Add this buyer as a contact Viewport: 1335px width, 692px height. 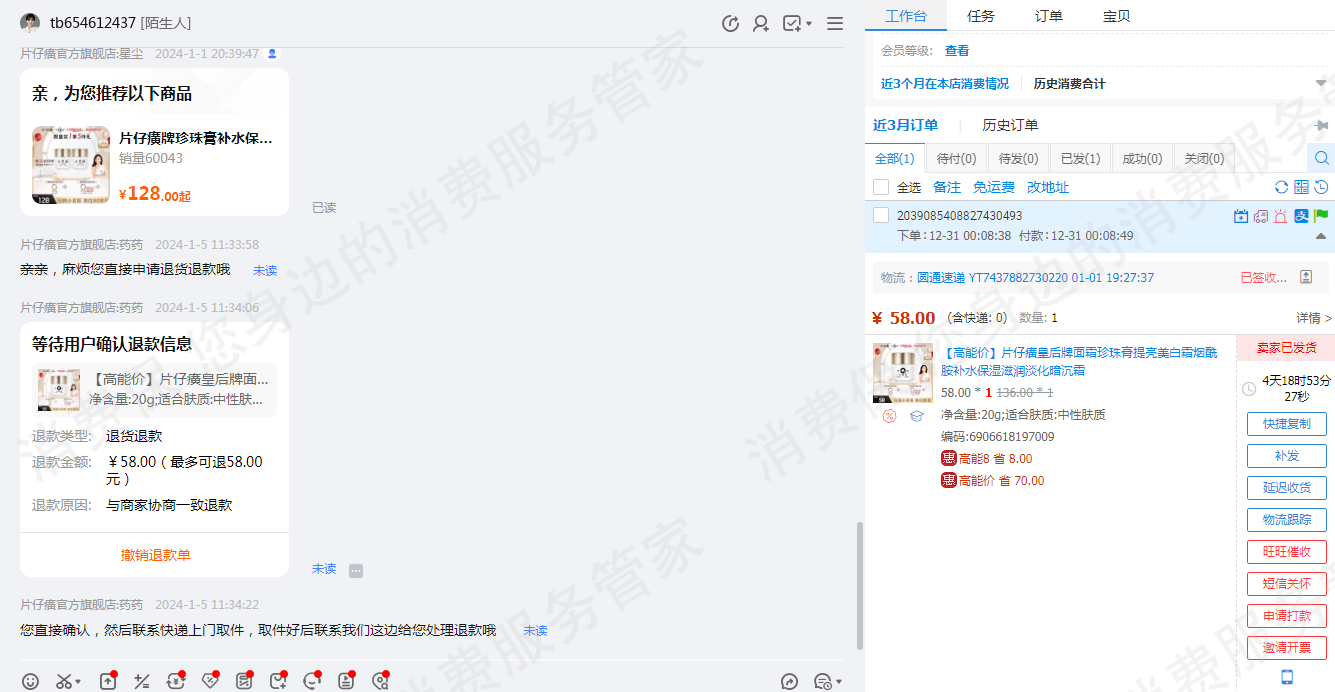coord(761,23)
